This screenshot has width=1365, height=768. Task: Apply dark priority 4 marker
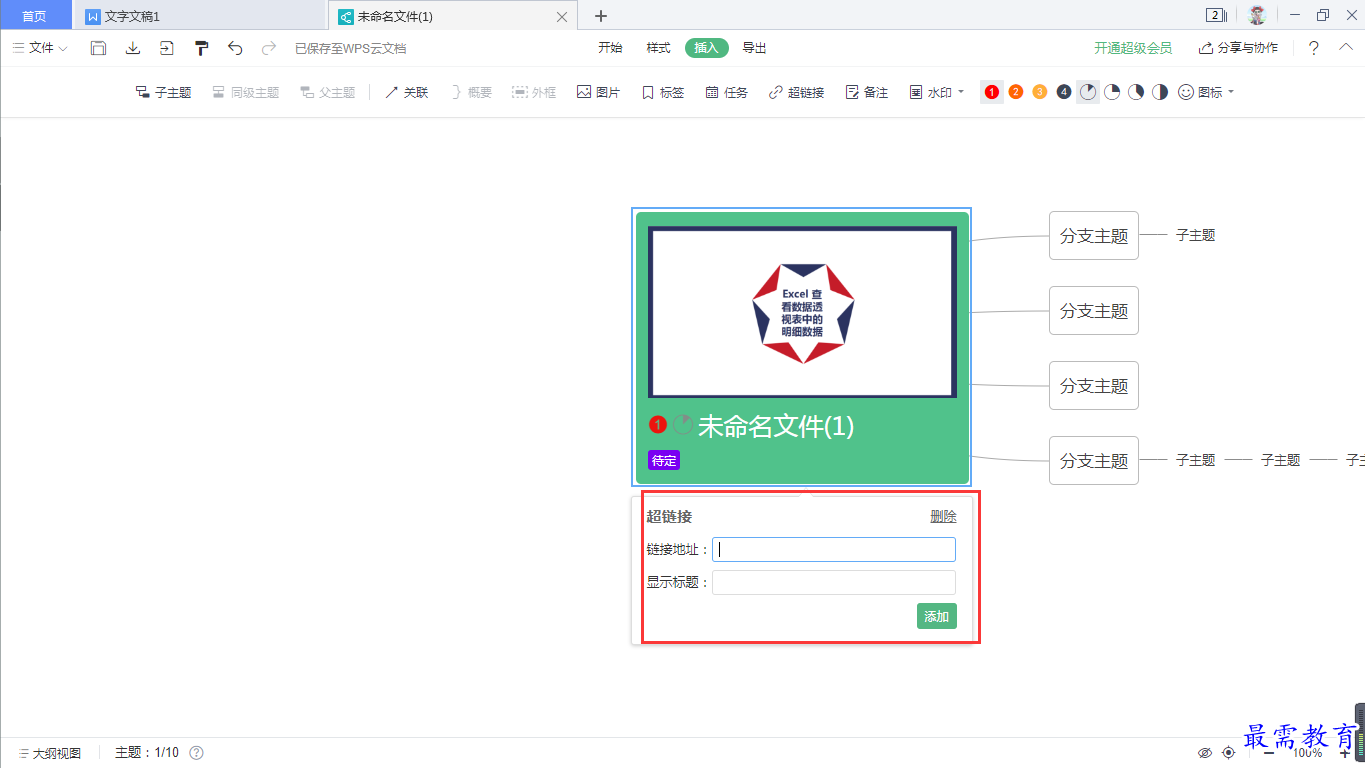pos(1064,92)
